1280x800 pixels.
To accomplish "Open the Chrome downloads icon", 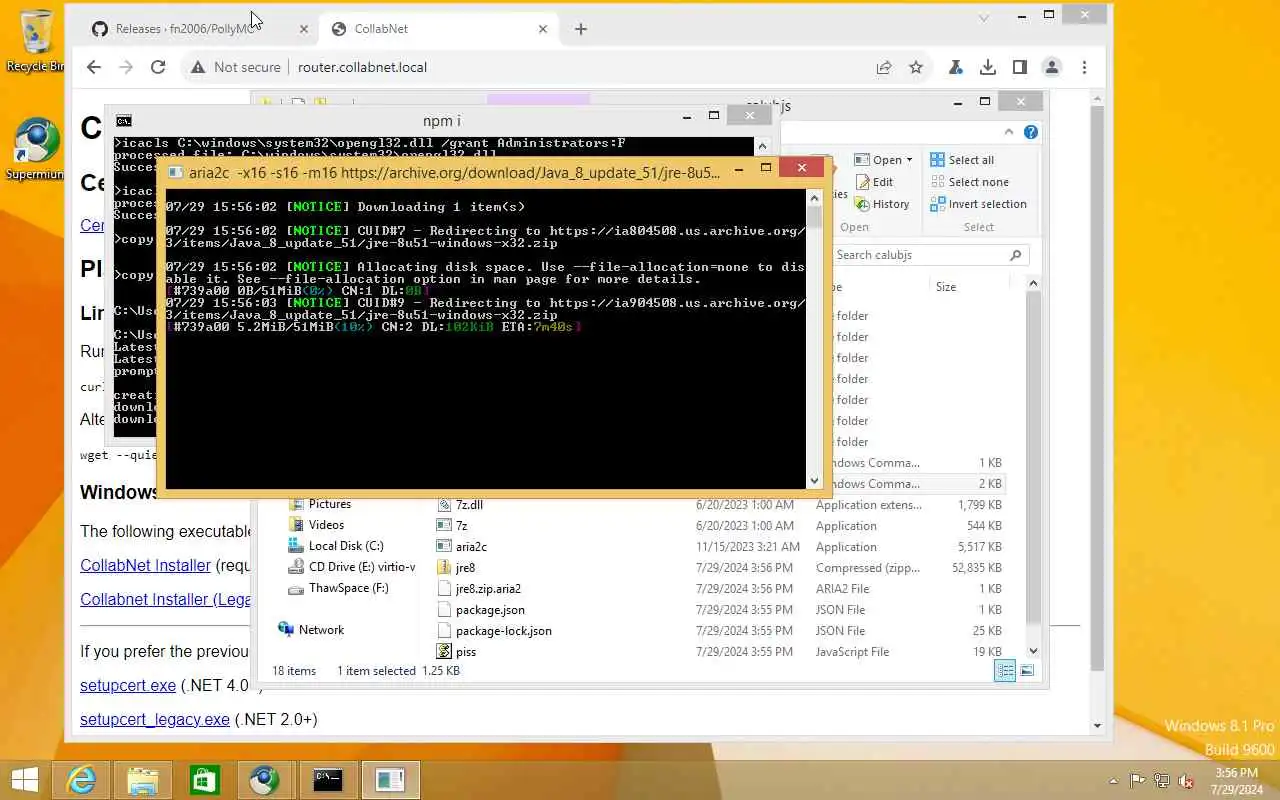I will (987, 67).
